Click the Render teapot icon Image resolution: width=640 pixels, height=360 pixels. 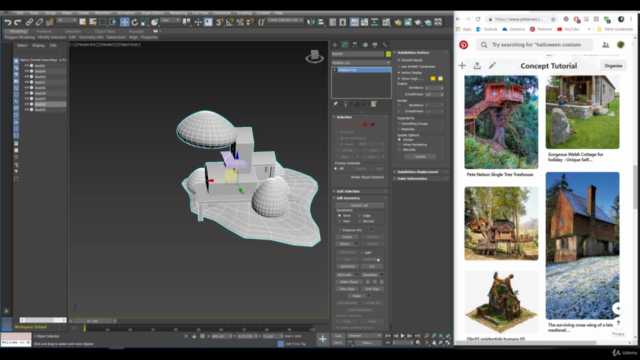pos(418,22)
